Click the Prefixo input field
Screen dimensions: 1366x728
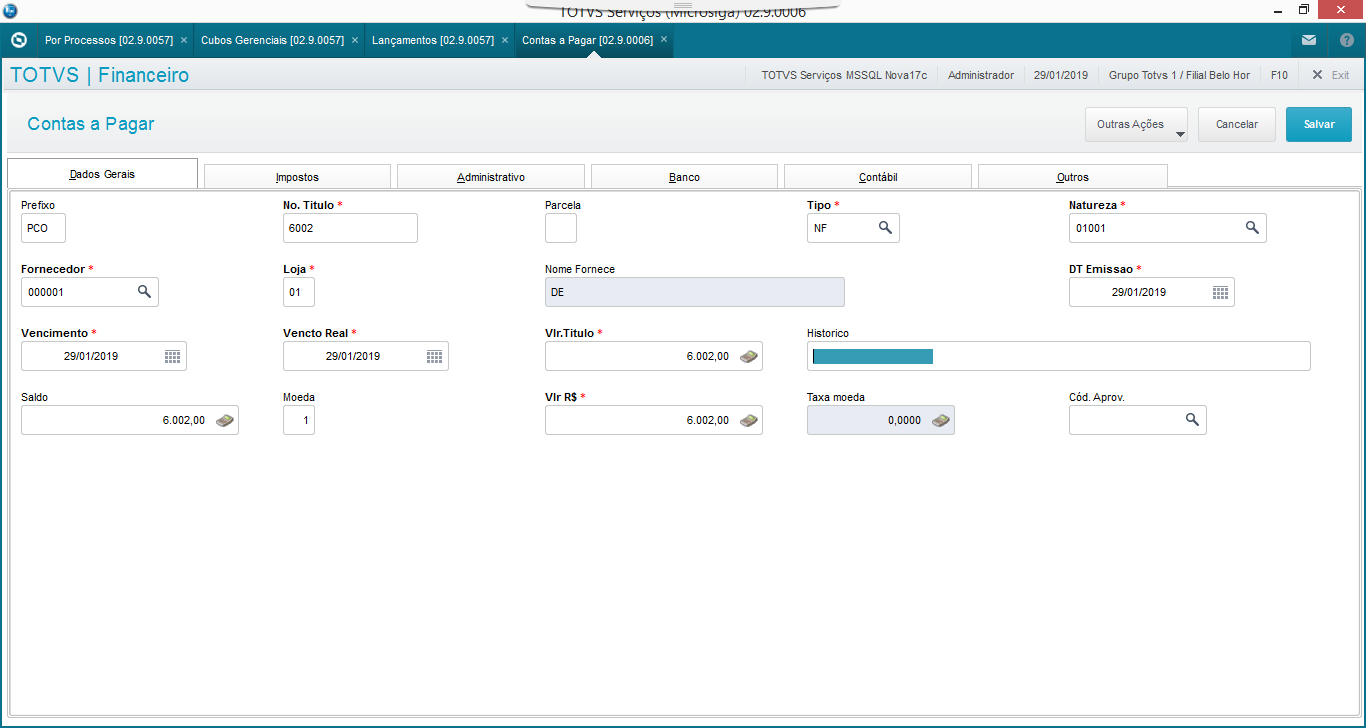point(43,228)
